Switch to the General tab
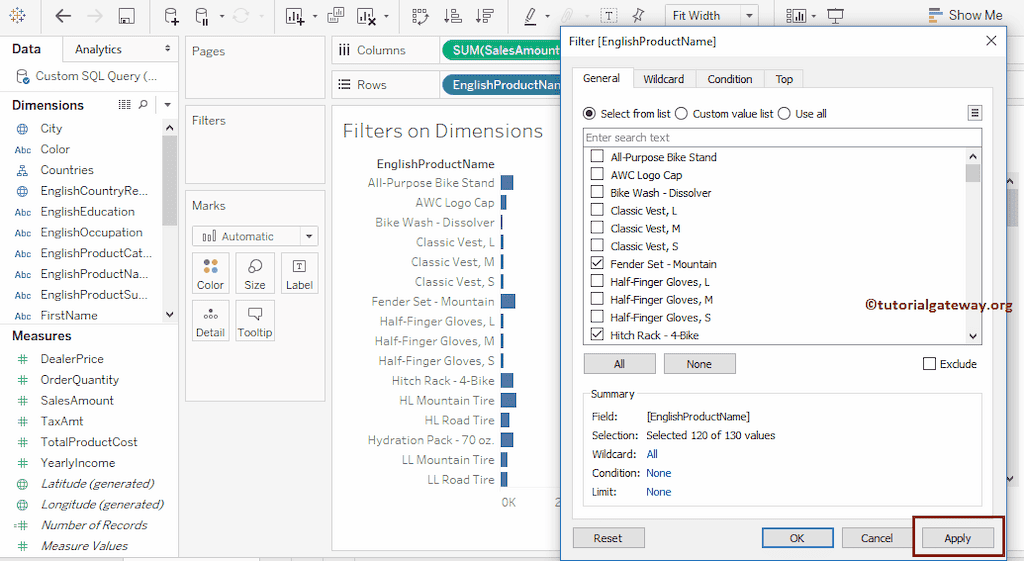 click(x=601, y=78)
